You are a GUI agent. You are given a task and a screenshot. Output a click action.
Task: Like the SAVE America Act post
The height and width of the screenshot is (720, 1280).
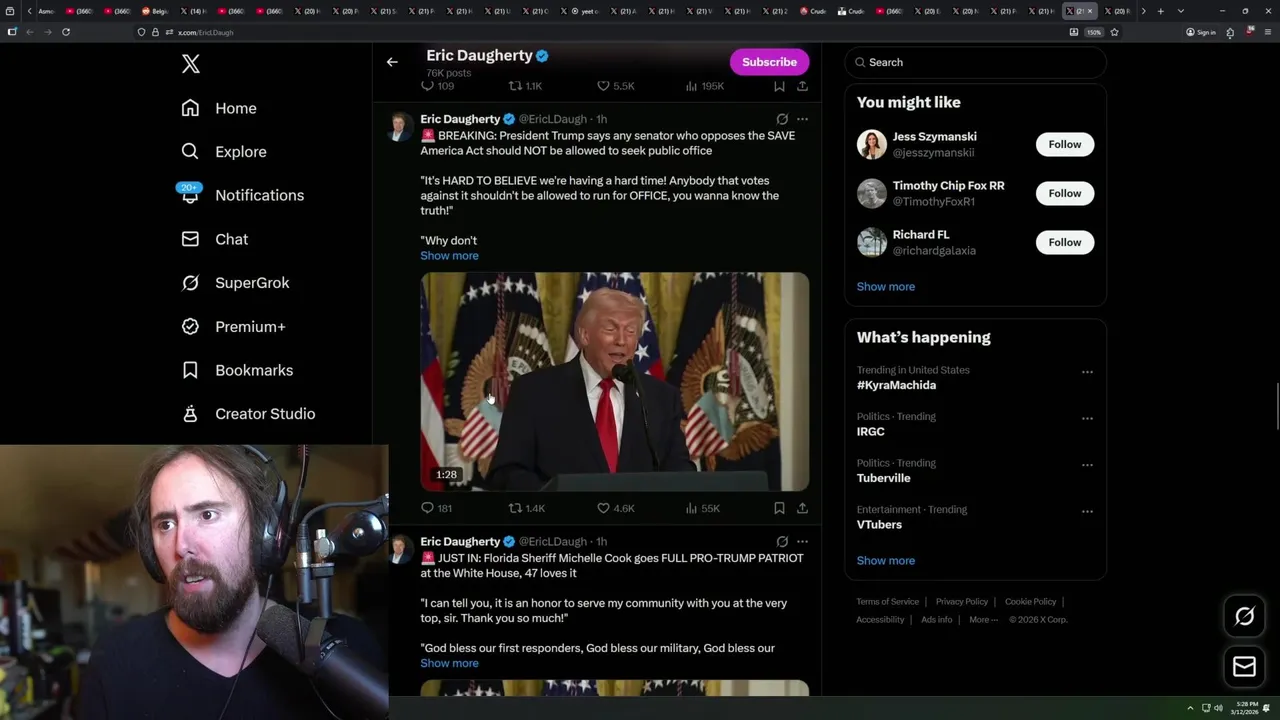pos(615,508)
